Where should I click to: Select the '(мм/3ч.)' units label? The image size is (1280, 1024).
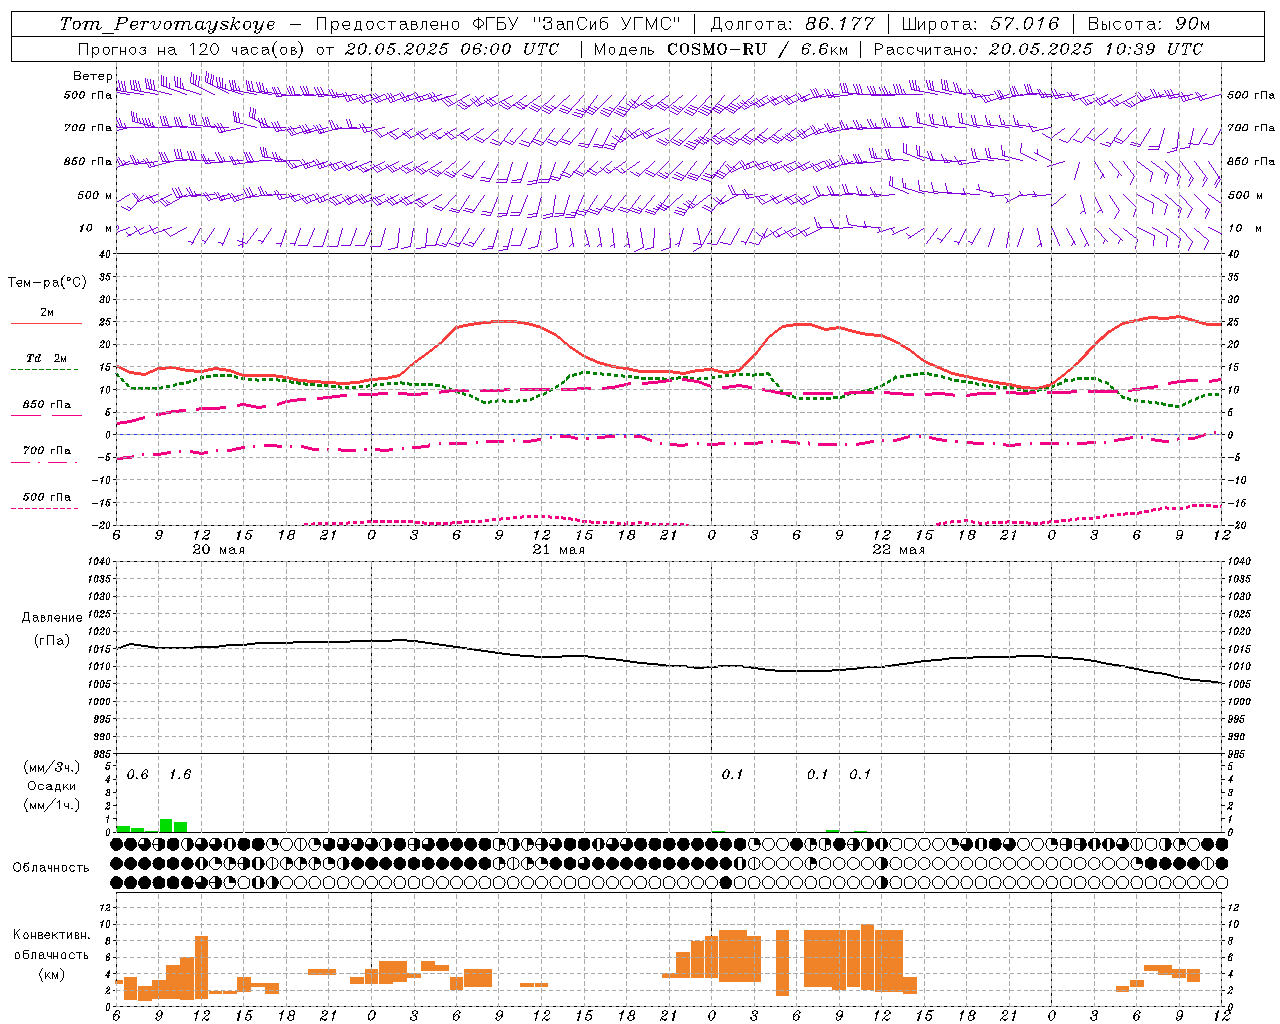coord(52,767)
